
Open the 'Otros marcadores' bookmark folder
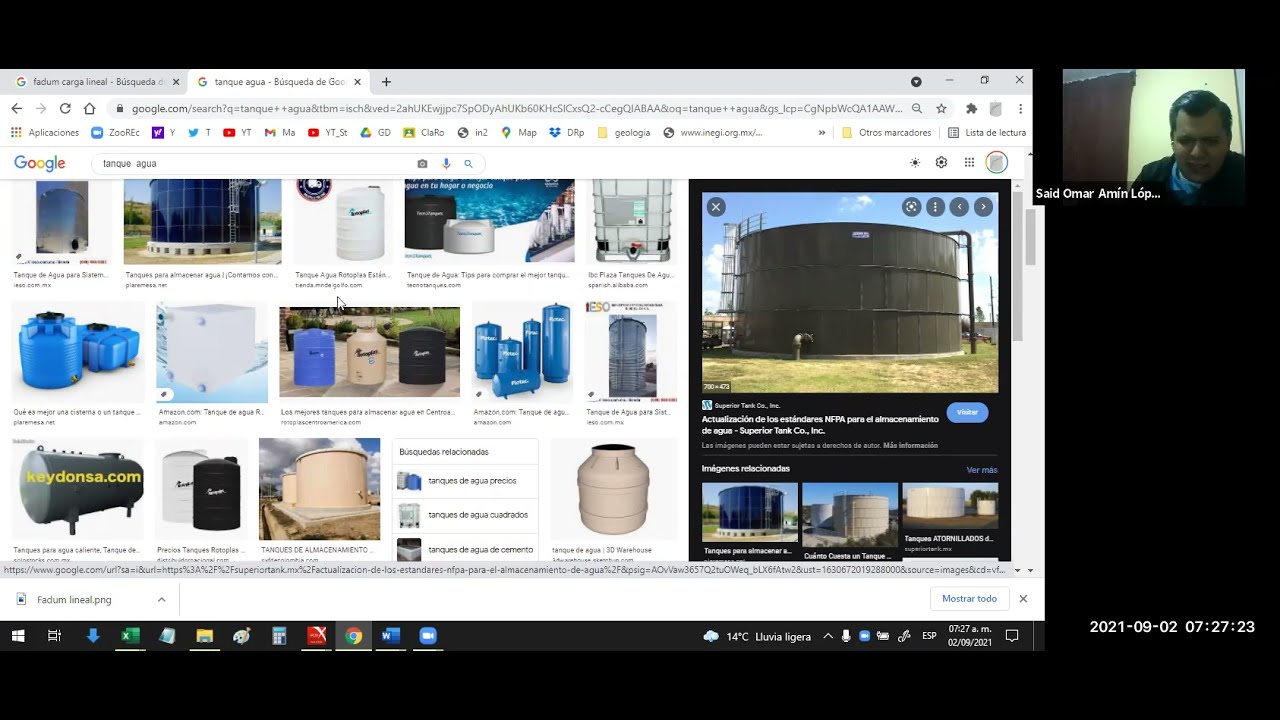coord(886,132)
